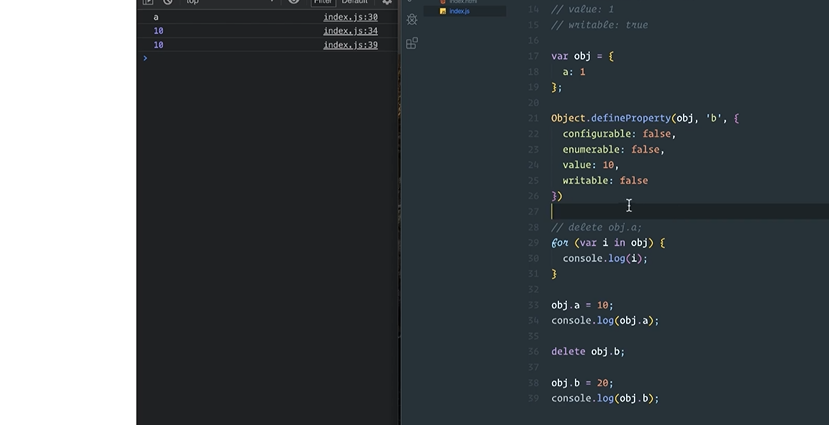829x425 pixels.
Task: Click the eye live expression icon
Action: 293,2
